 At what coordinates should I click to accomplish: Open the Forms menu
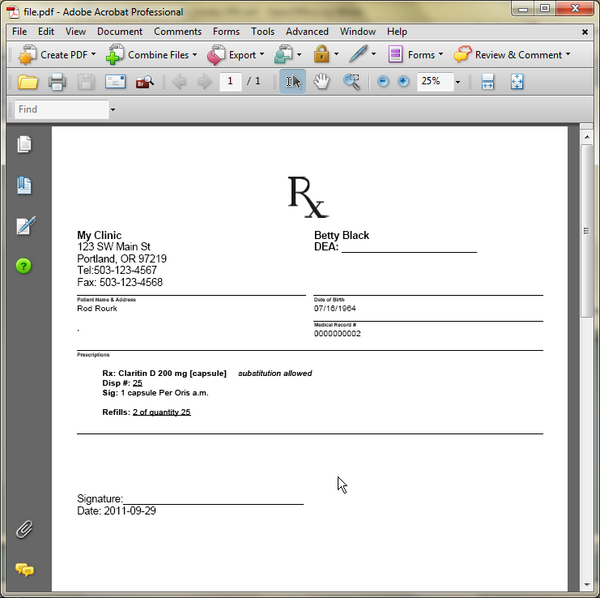(x=226, y=31)
